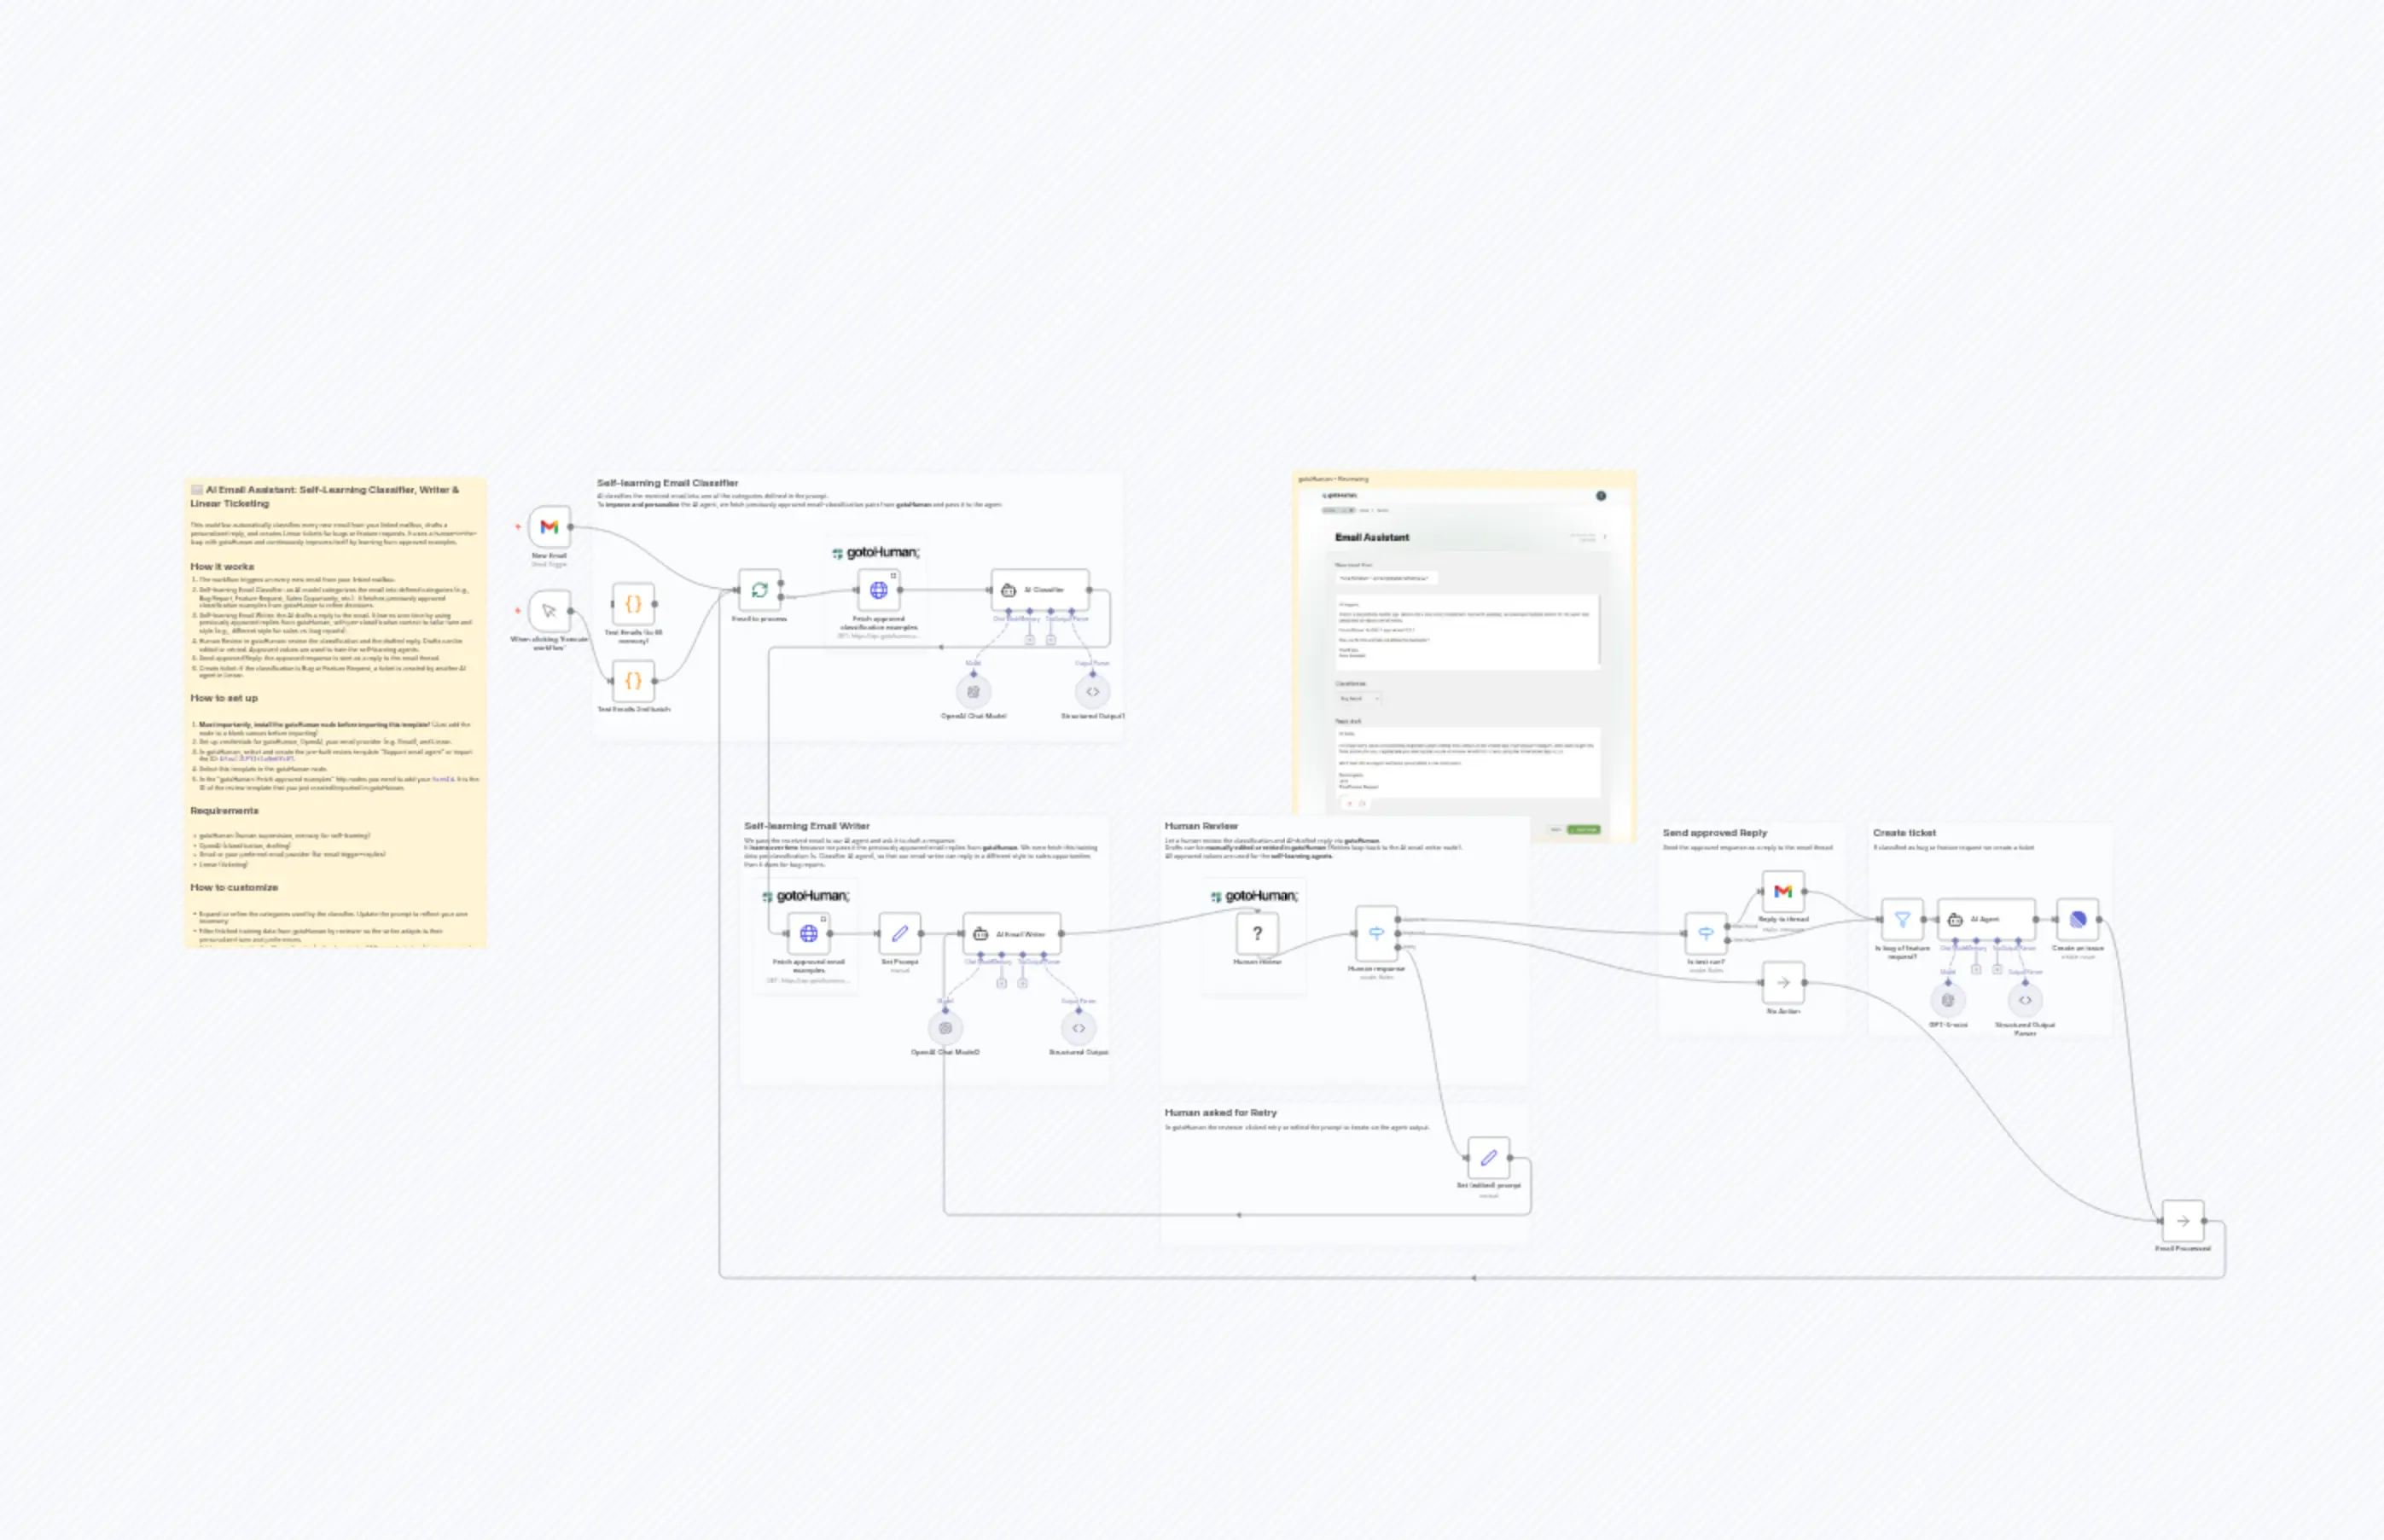
Task: Click the plus to add a Tool under AI Agent
Action: point(1997,968)
